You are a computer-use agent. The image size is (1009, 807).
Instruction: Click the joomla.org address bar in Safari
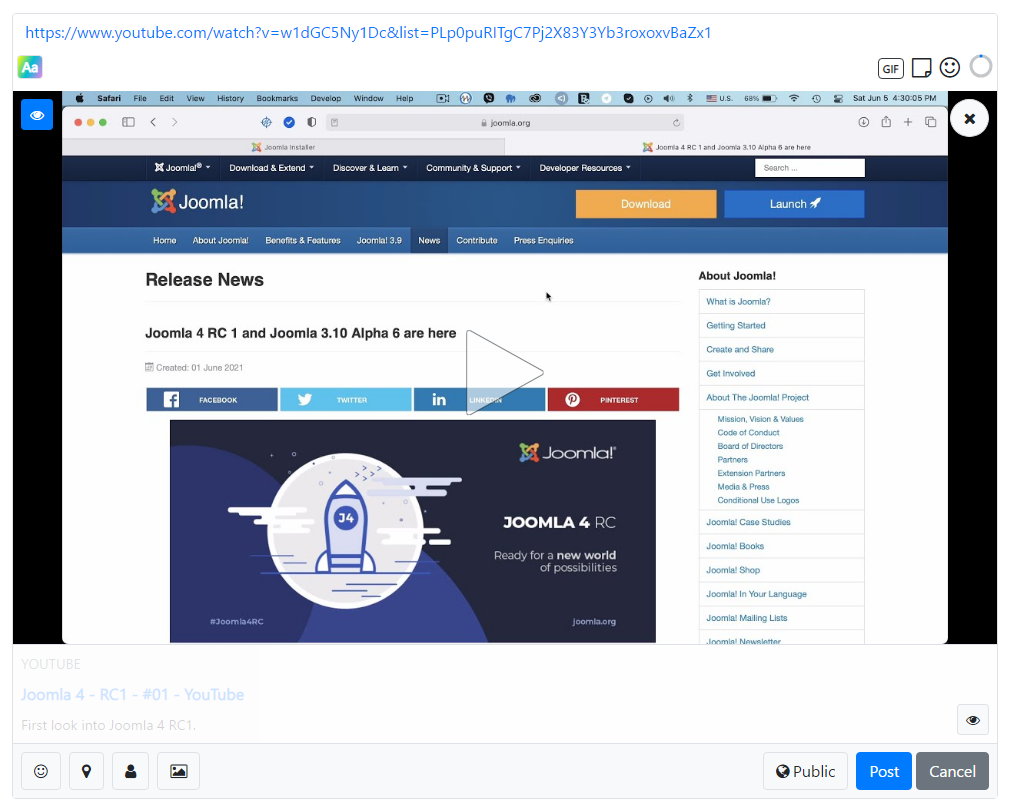[505, 122]
